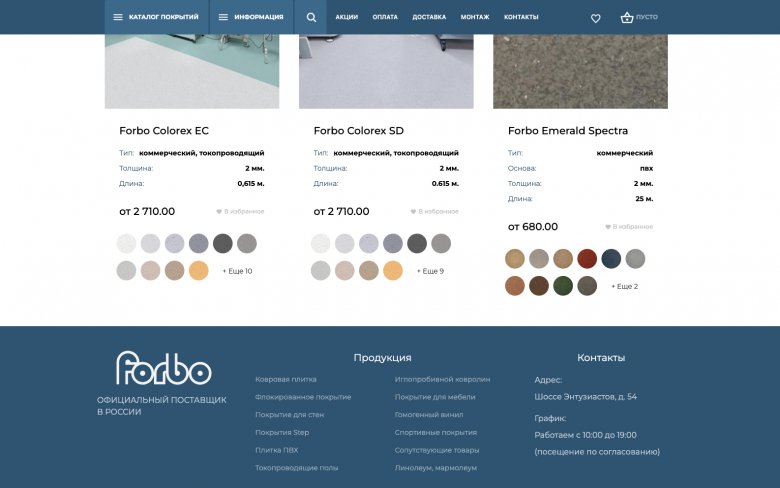The image size is (780, 488).
Task: Open the Плитка ПВХ footer link
Action: point(277,450)
